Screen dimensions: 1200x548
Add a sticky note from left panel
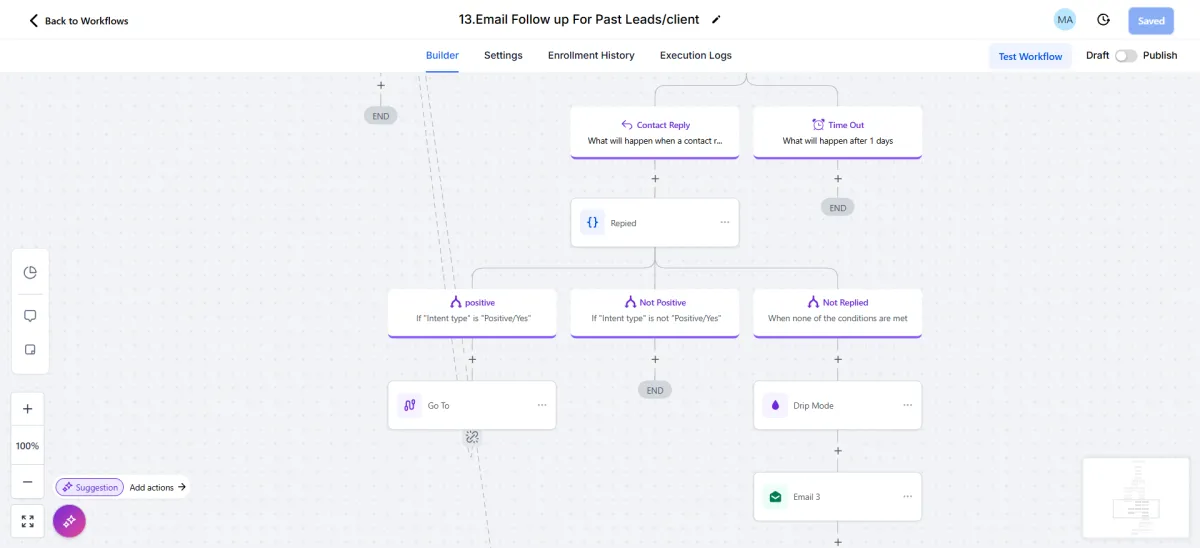click(30, 350)
